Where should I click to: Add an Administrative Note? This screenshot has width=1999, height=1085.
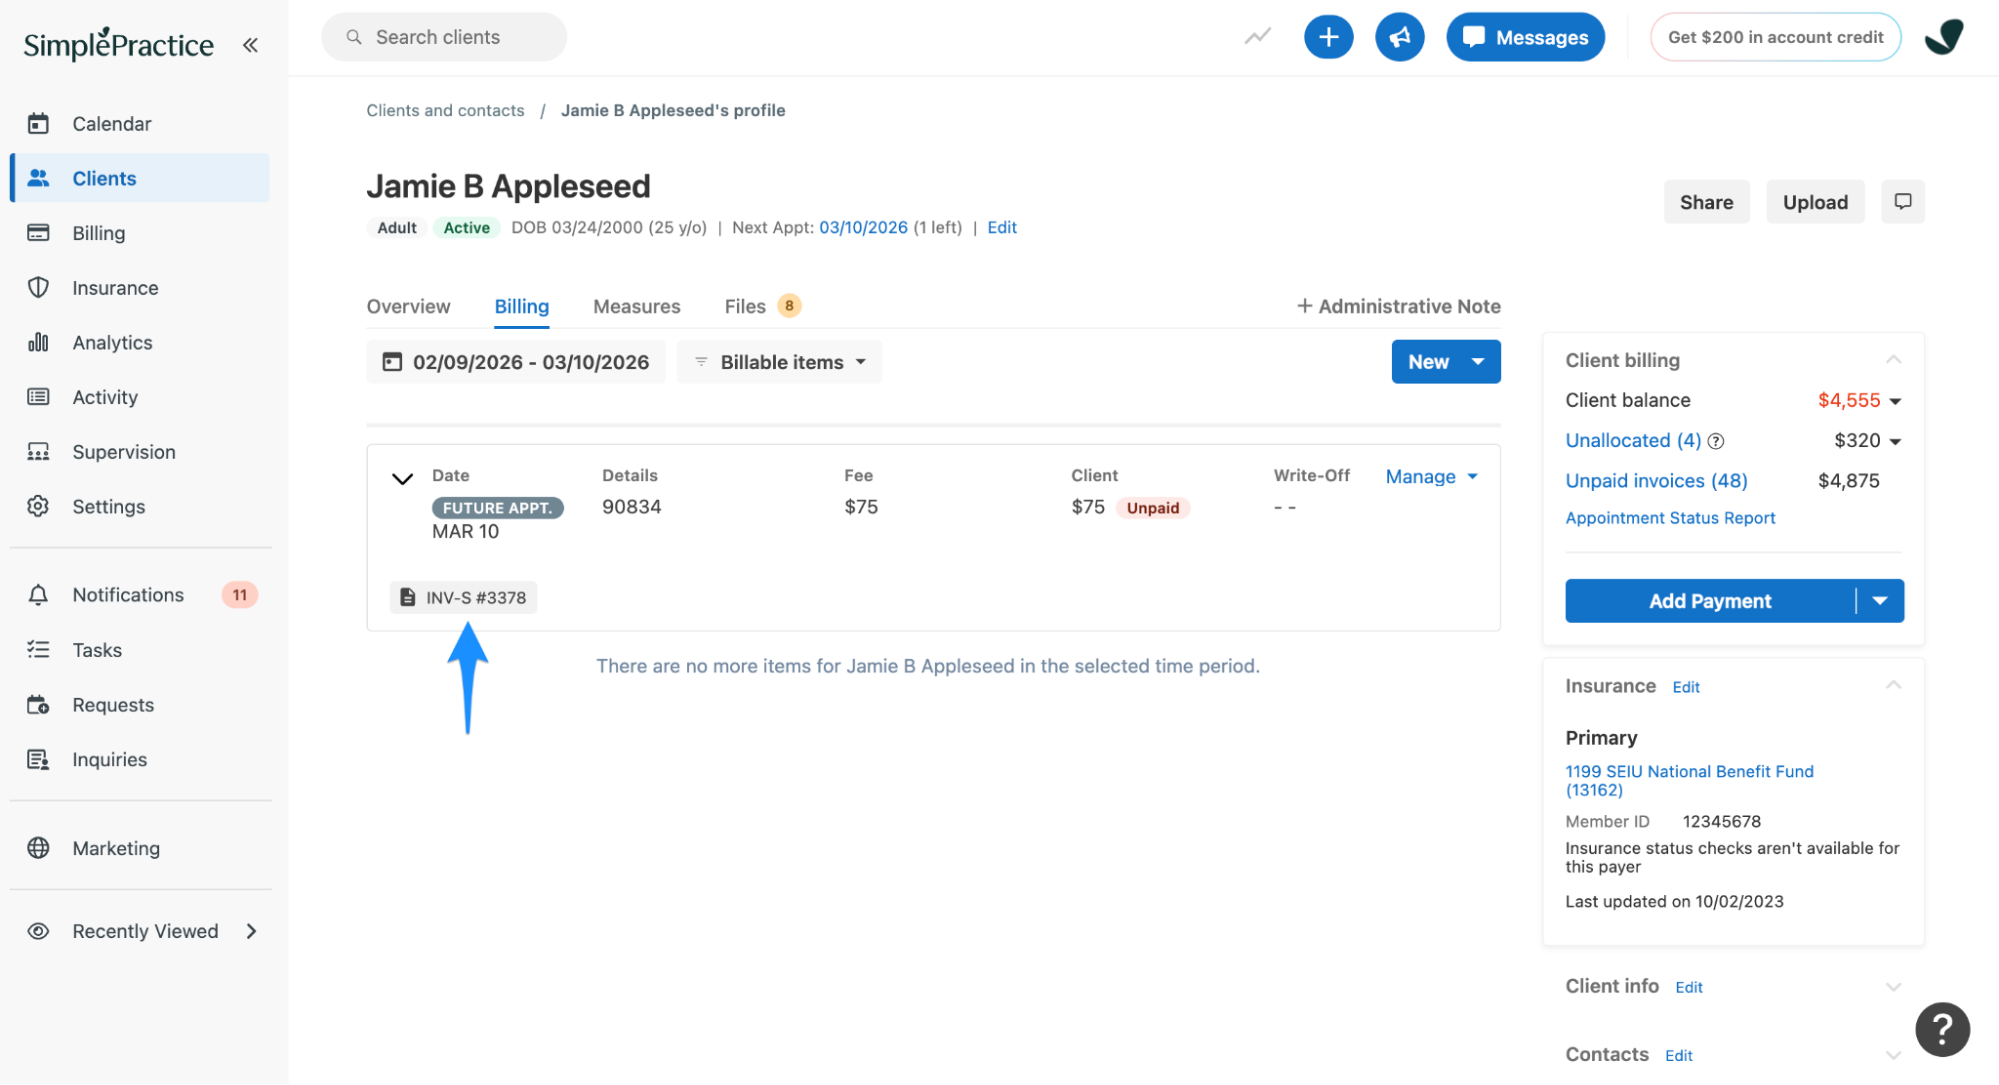click(1398, 306)
